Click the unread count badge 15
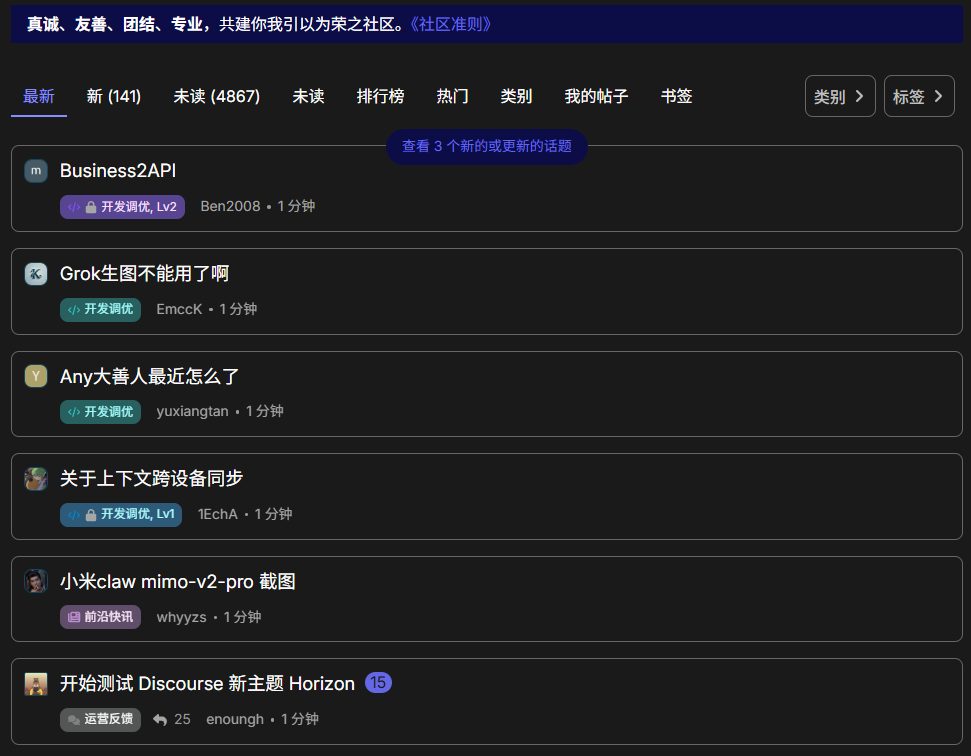 coord(378,683)
